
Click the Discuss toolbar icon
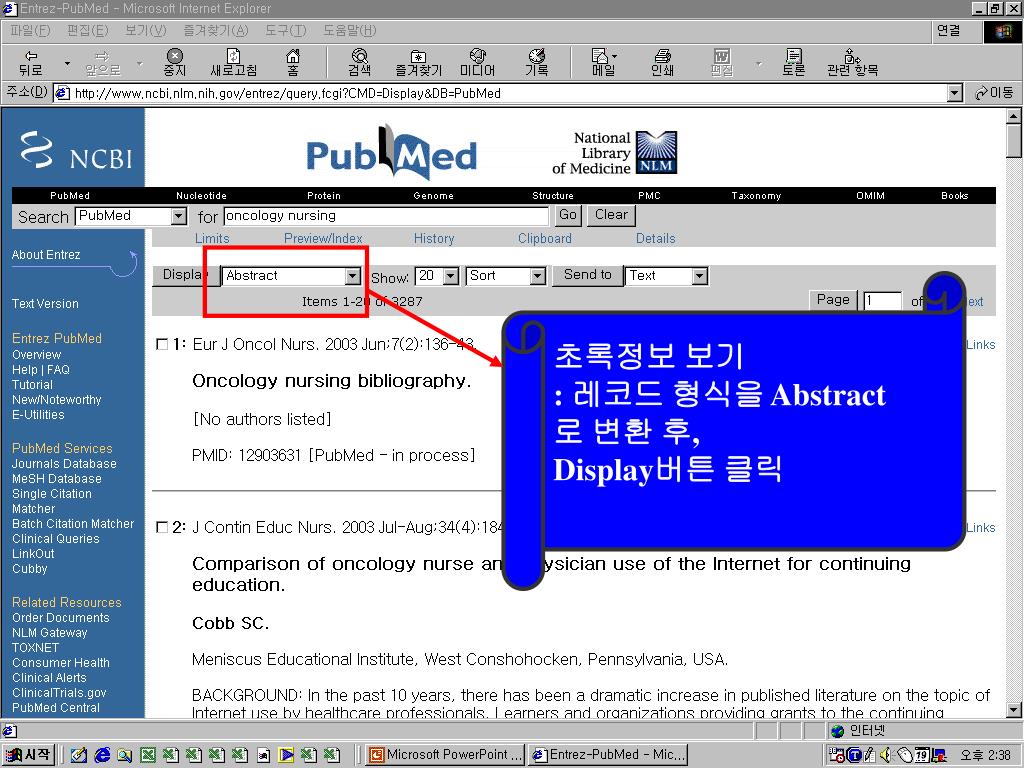click(793, 63)
